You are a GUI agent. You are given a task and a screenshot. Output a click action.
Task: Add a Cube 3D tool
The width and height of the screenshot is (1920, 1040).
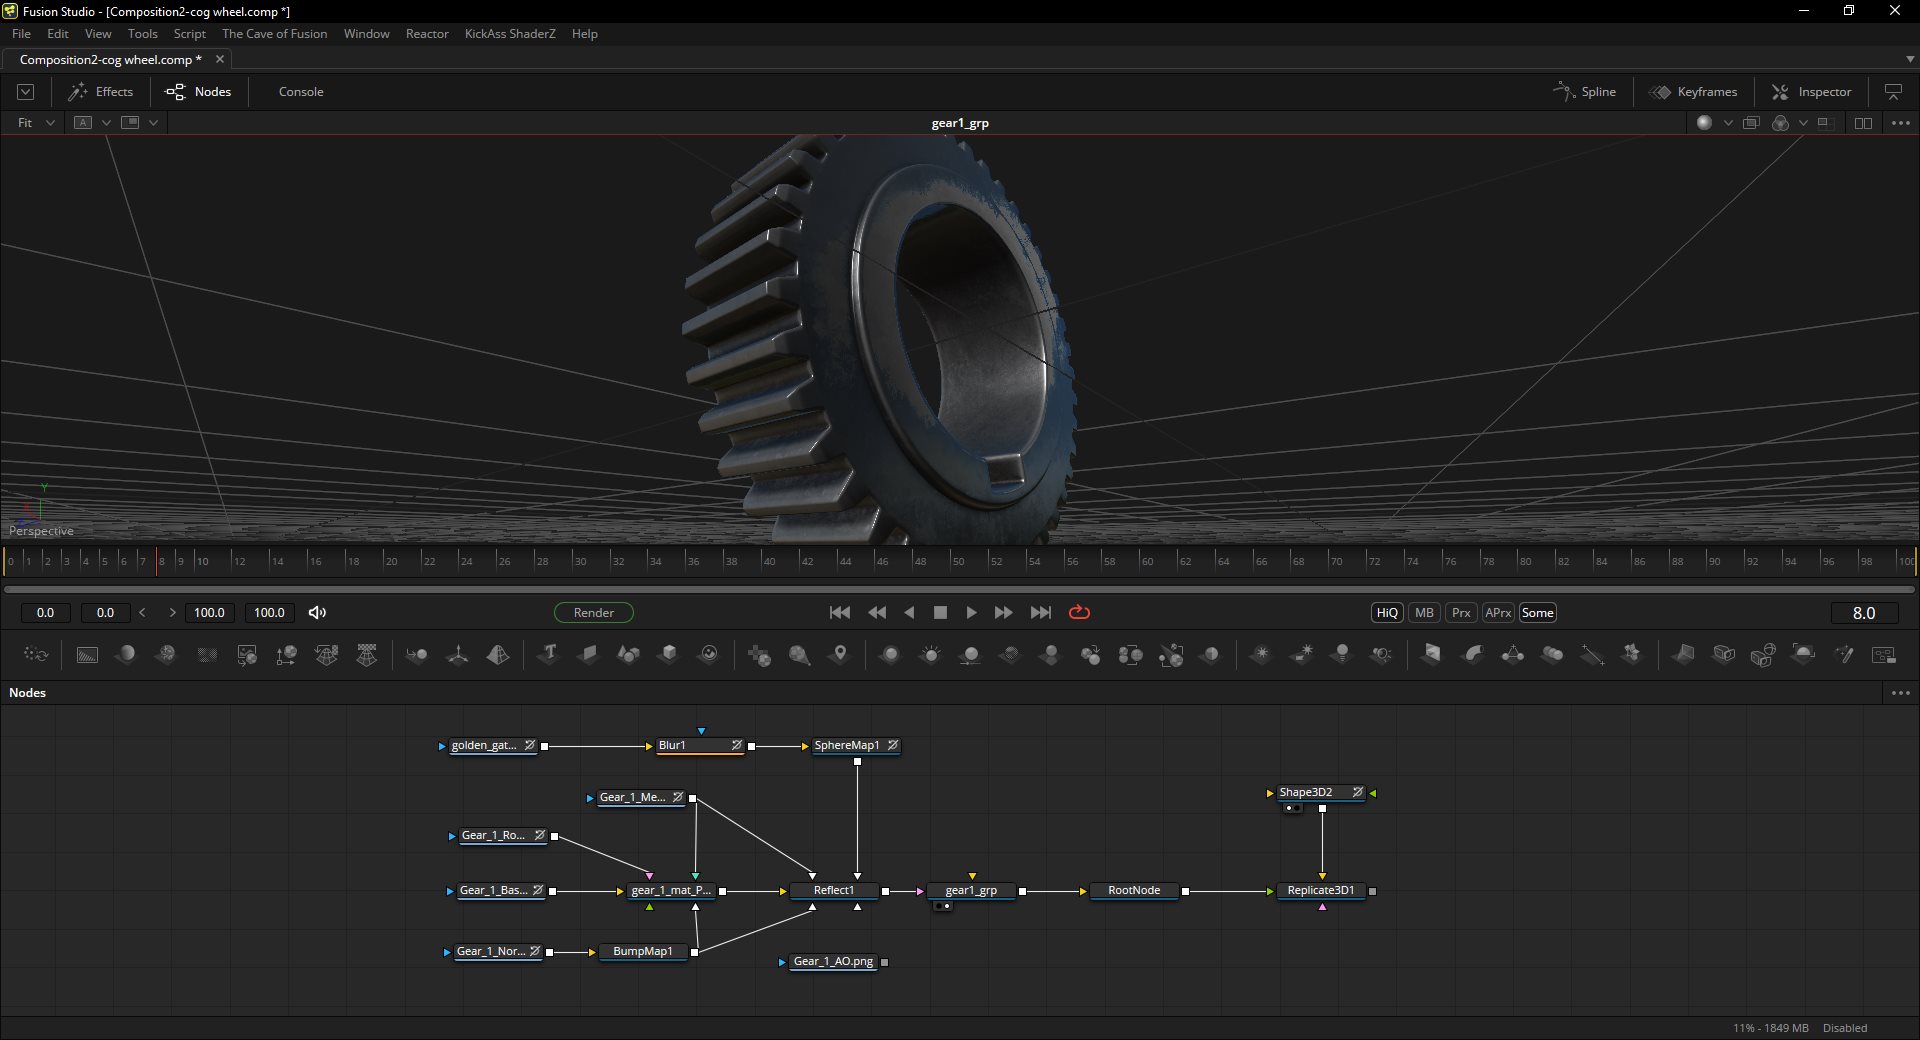[668, 654]
